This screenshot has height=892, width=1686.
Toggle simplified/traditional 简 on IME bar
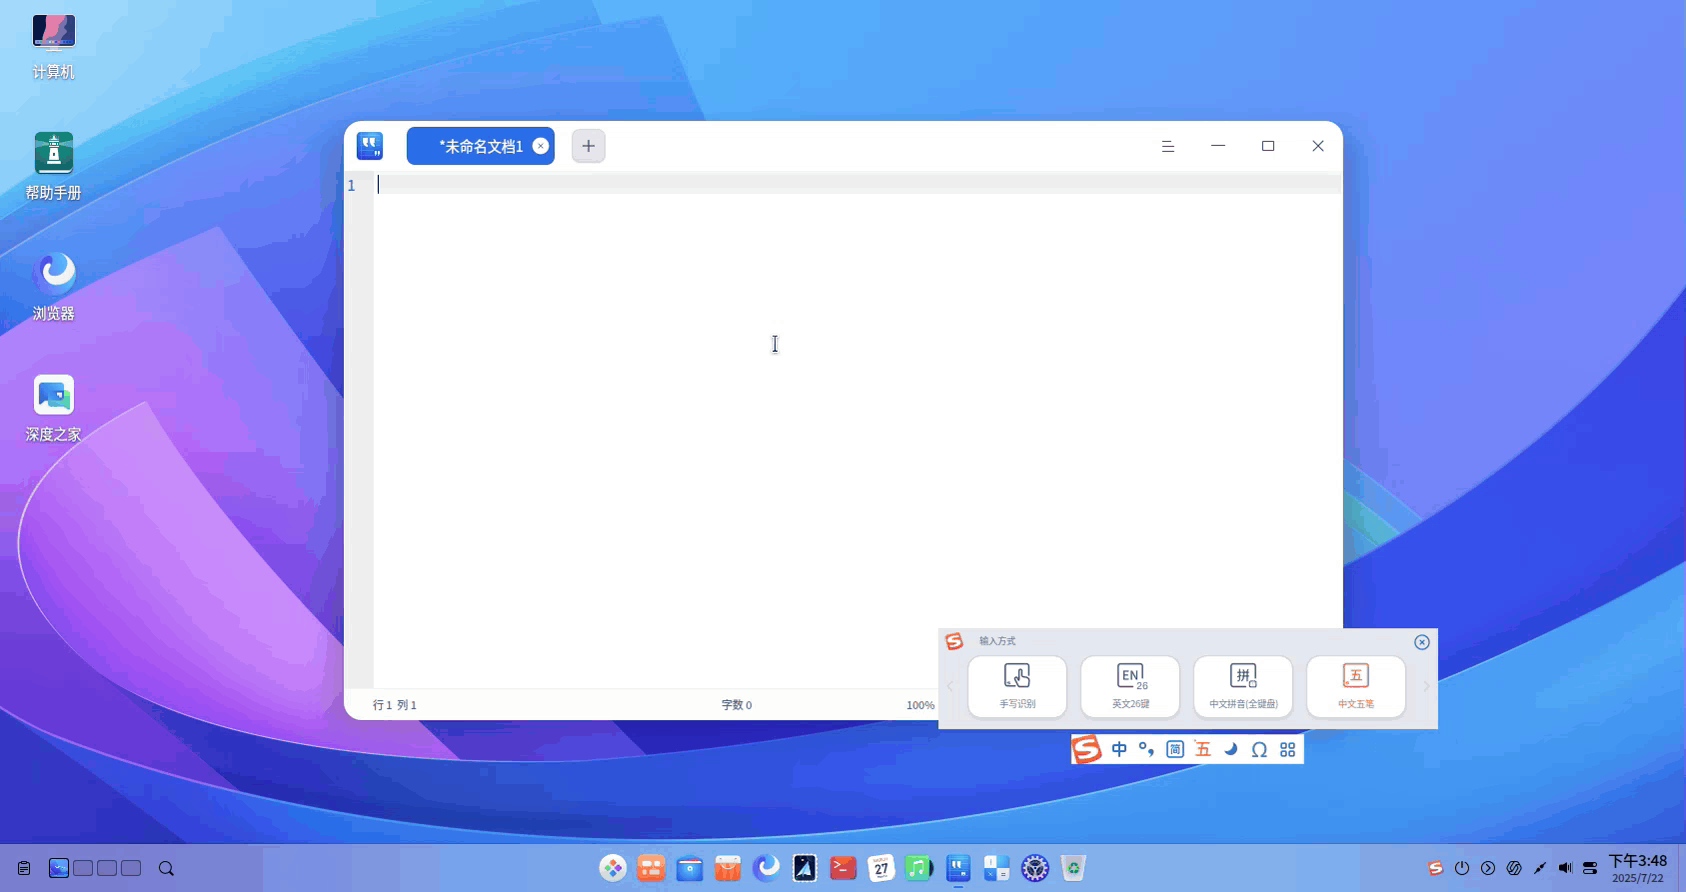coord(1175,749)
